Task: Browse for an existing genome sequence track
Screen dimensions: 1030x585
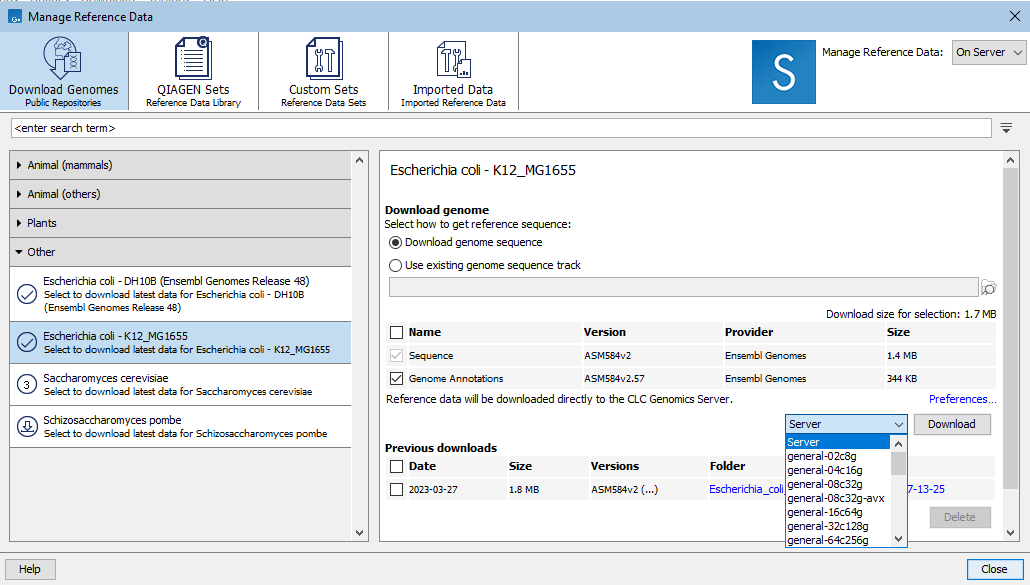Action: 988,286
